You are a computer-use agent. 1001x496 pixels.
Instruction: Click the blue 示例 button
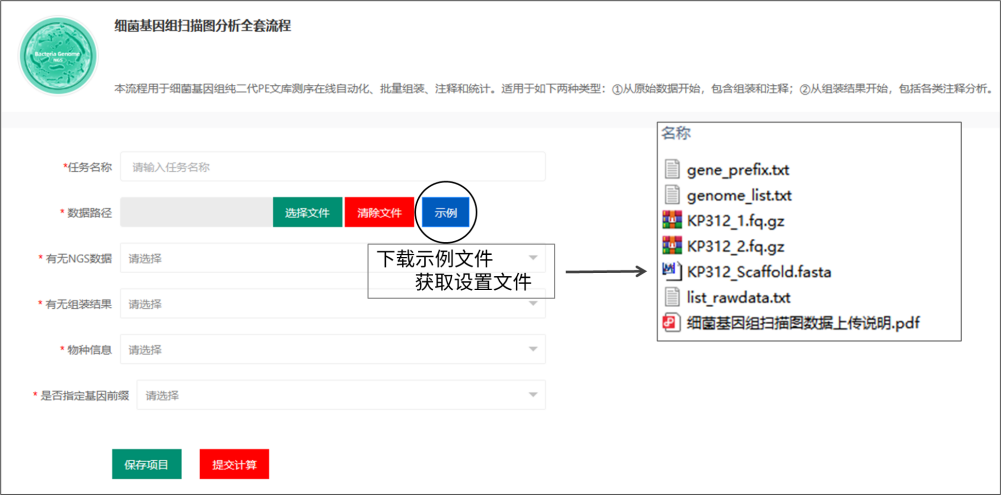(445, 212)
